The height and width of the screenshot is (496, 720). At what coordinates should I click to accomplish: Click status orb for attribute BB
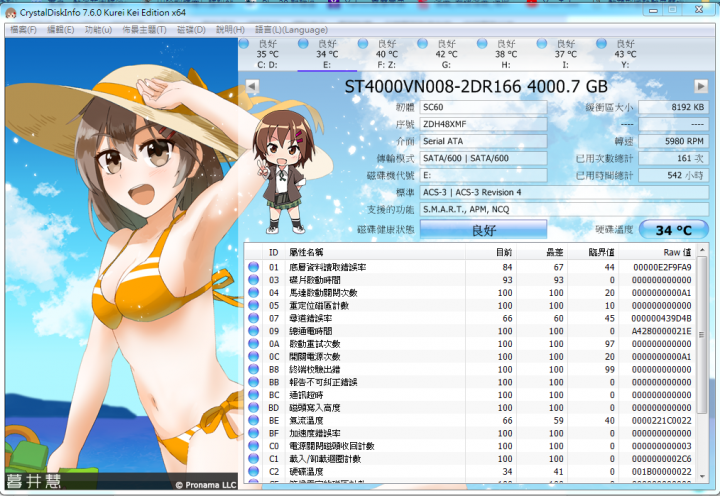point(253,382)
